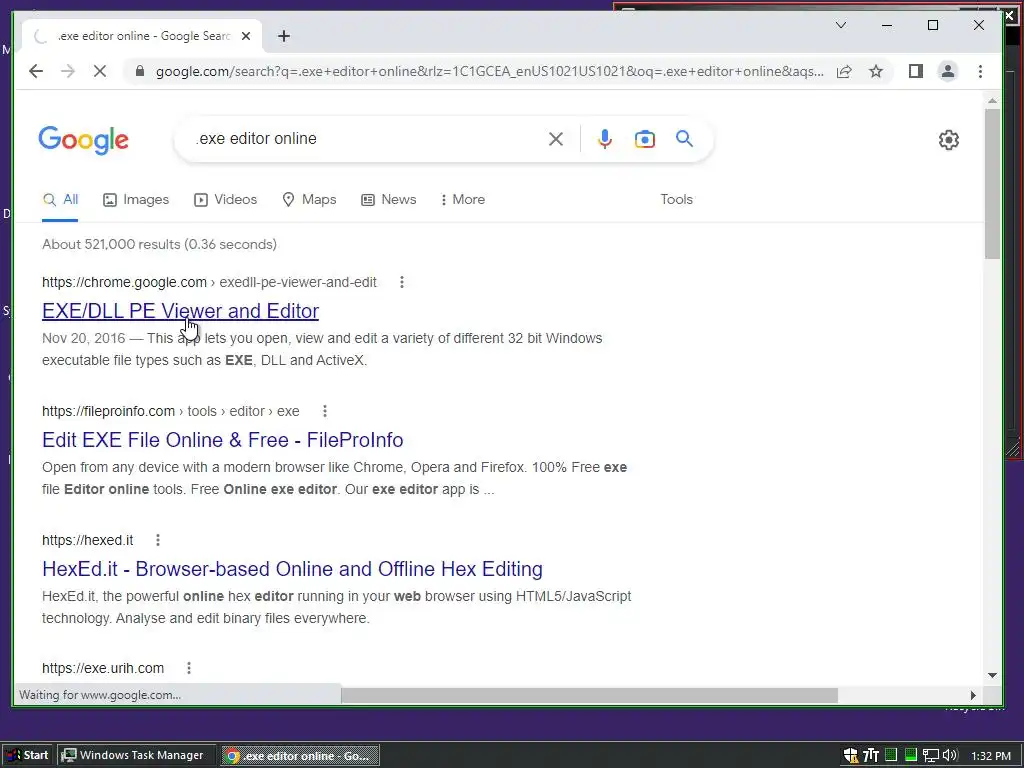
Task: Start voice search with microphone icon
Action: pos(605,139)
